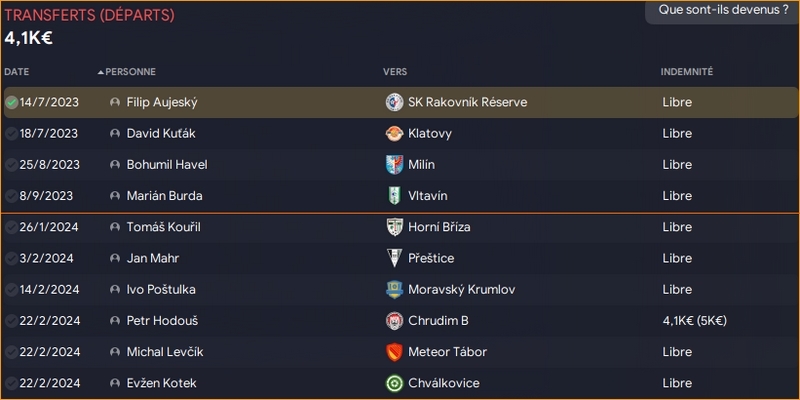Click Chválkovice club badge icon

point(393,383)
